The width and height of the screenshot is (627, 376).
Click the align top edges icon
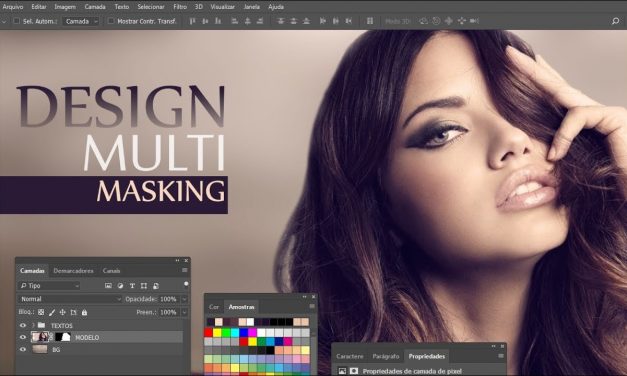coord(193,21)
